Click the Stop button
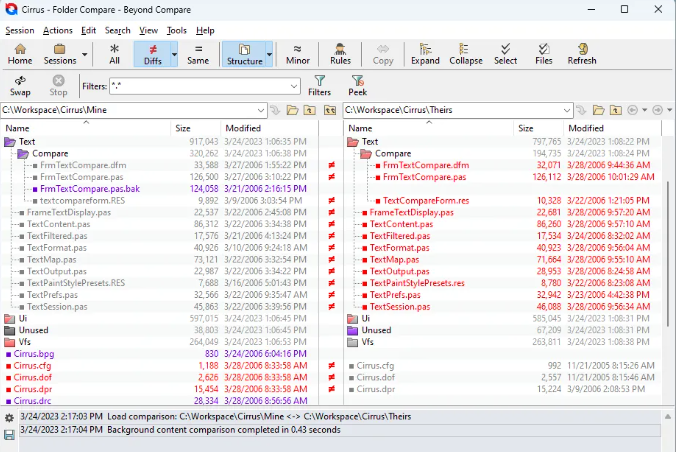 click(58, 86)
